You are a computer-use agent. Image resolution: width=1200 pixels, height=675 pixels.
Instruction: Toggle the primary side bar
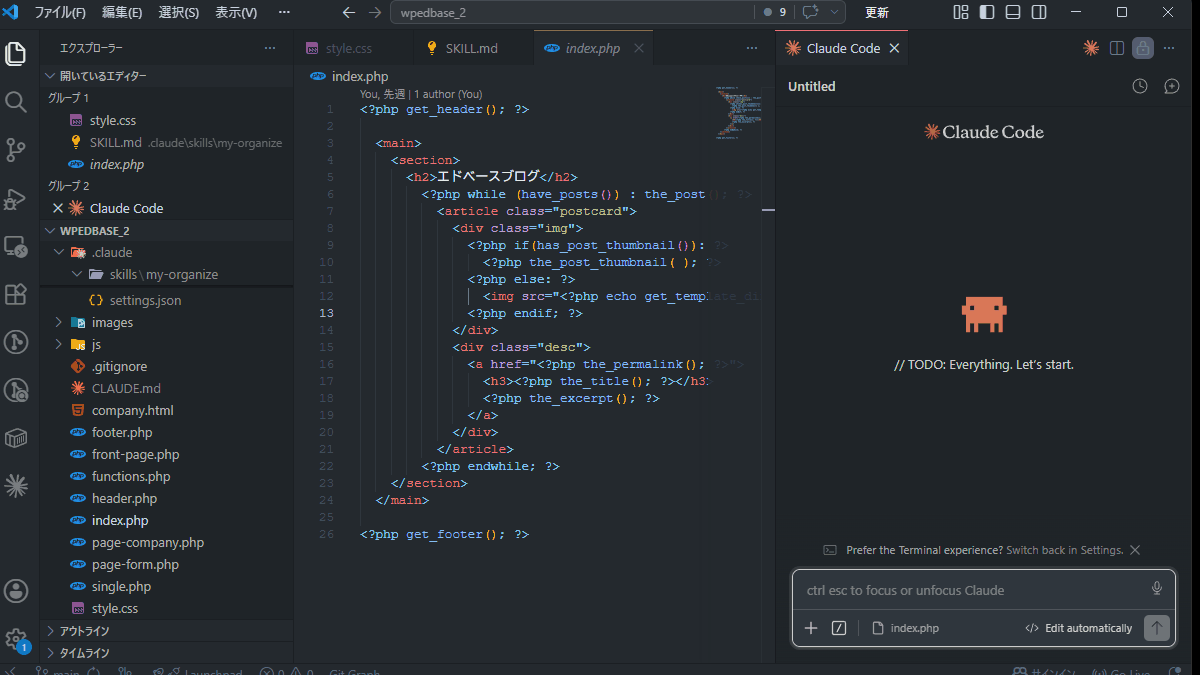[x=987, y=13]
